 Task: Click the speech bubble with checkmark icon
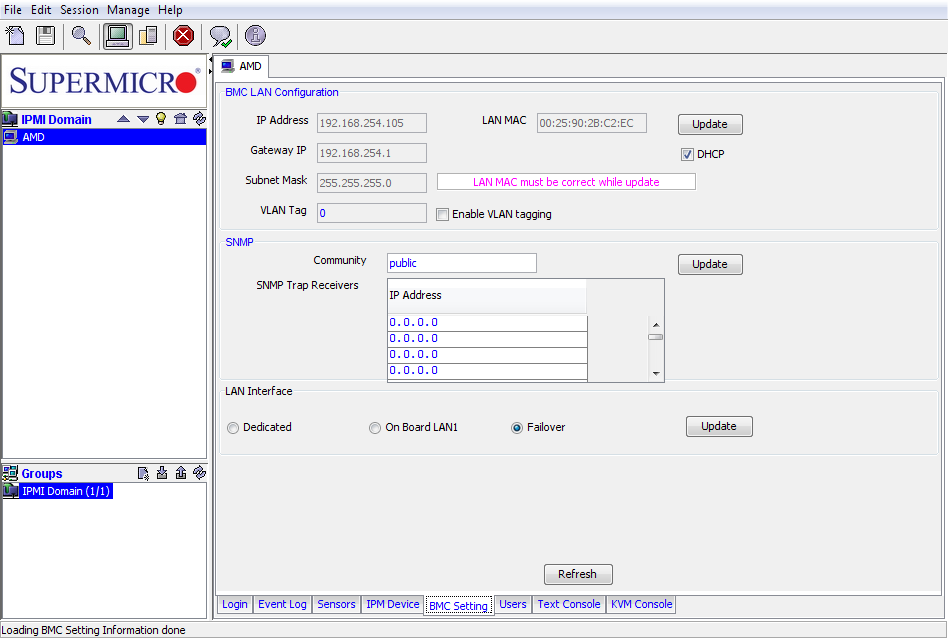pos(220,37)
